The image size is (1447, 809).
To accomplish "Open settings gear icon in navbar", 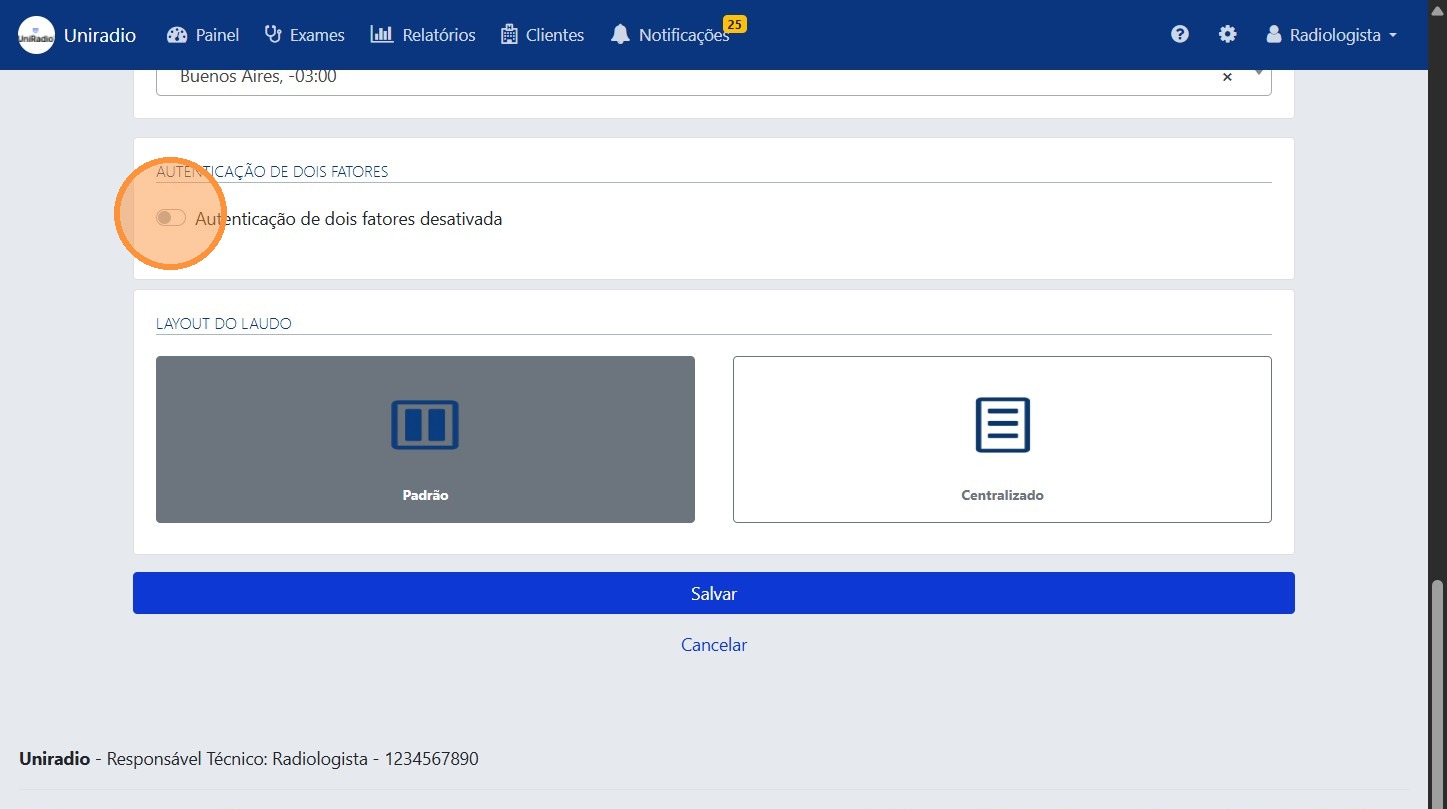I will click(1227, 35).
